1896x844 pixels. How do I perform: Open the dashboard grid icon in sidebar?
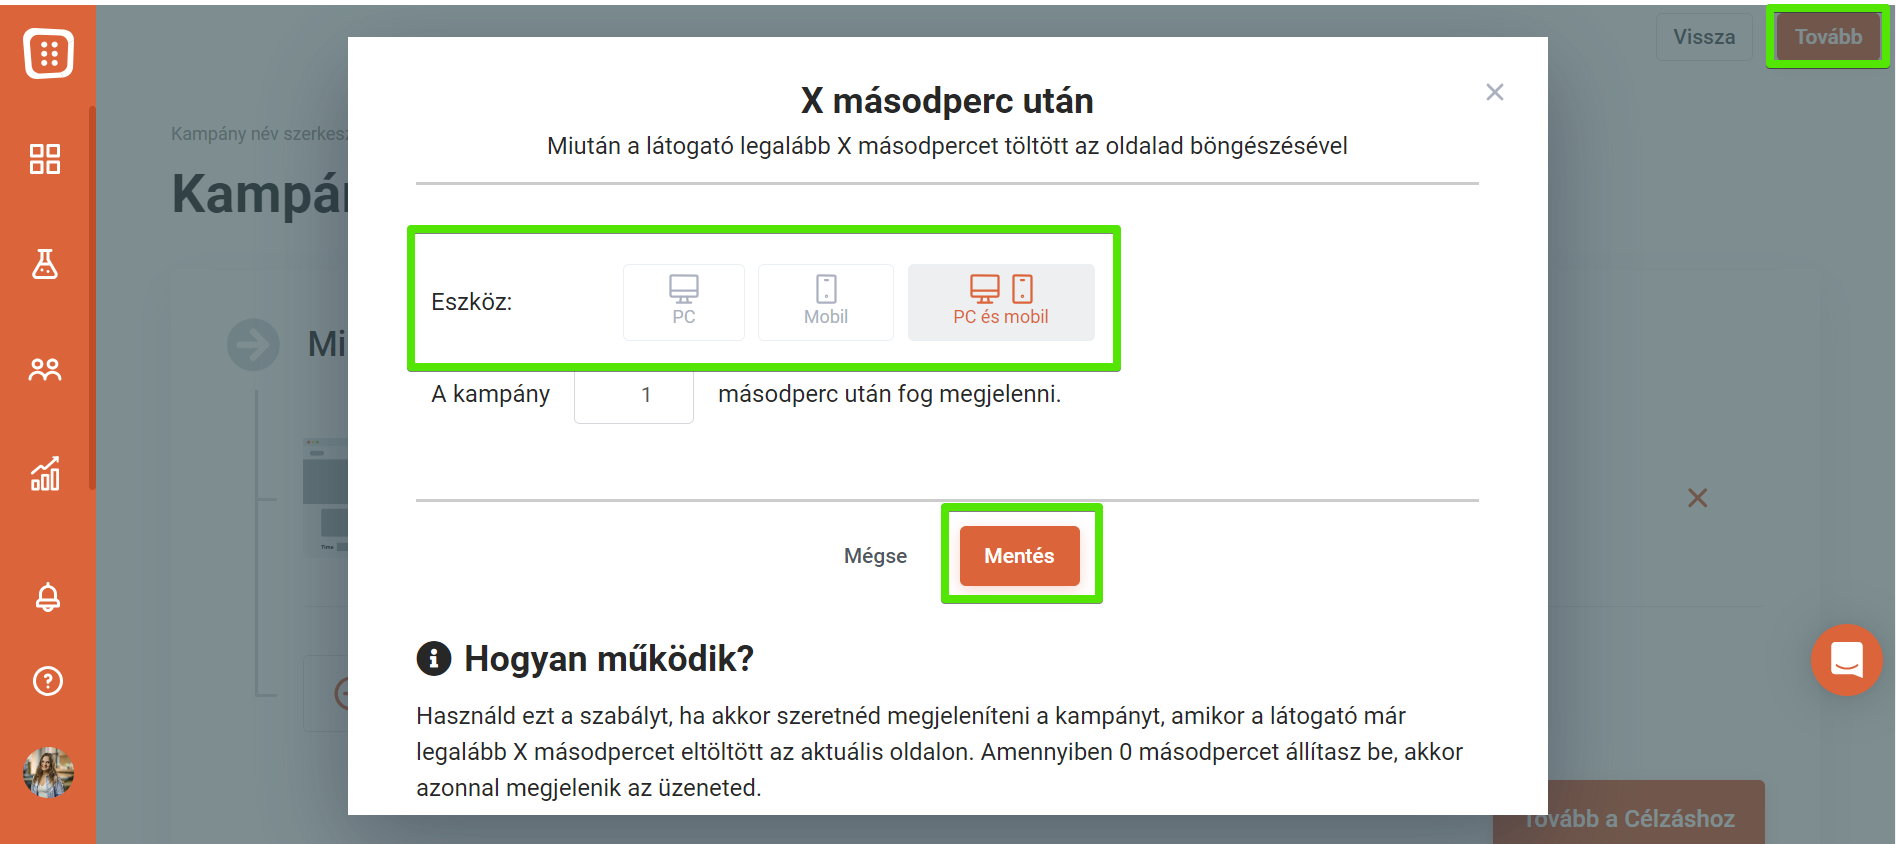click(45, 159)
